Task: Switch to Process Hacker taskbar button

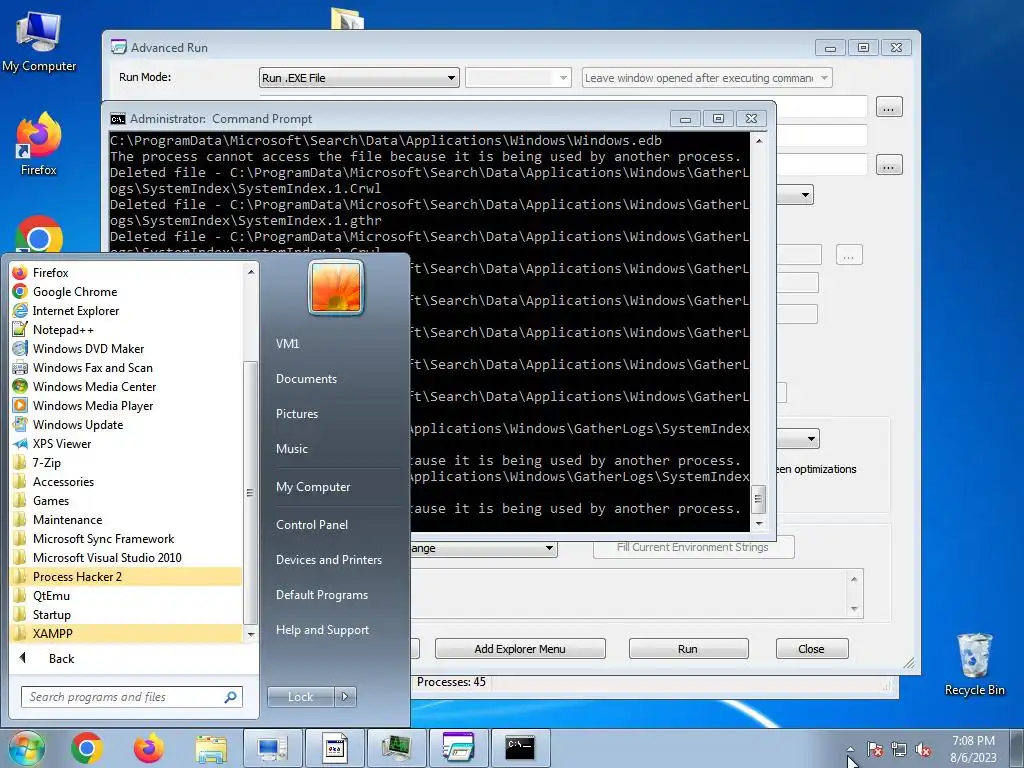Action: tap(396, 748)
